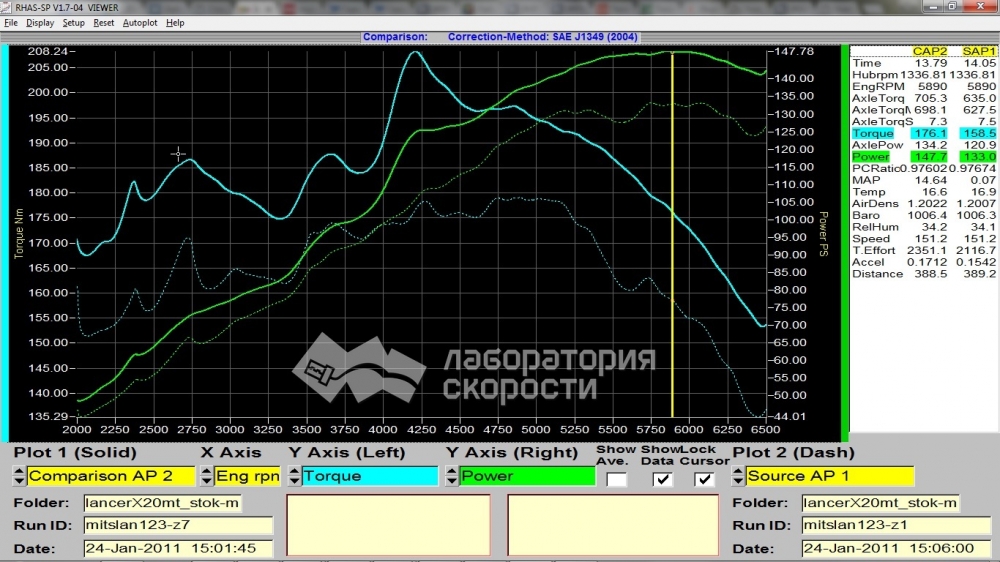Click the Correction-Method SAE J1349 text
The image size is (1000, 562).
point(542,37)
